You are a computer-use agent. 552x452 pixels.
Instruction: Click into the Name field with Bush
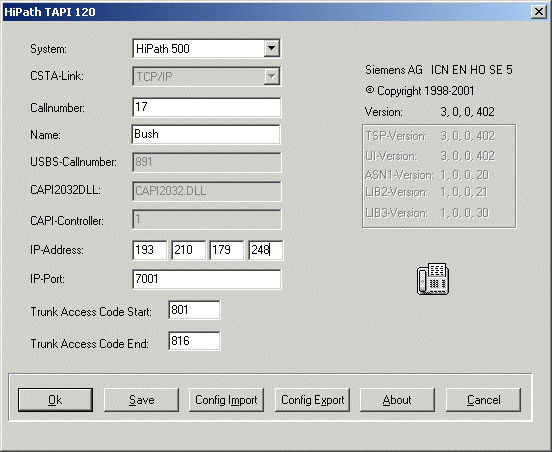(x=206, y=134)
